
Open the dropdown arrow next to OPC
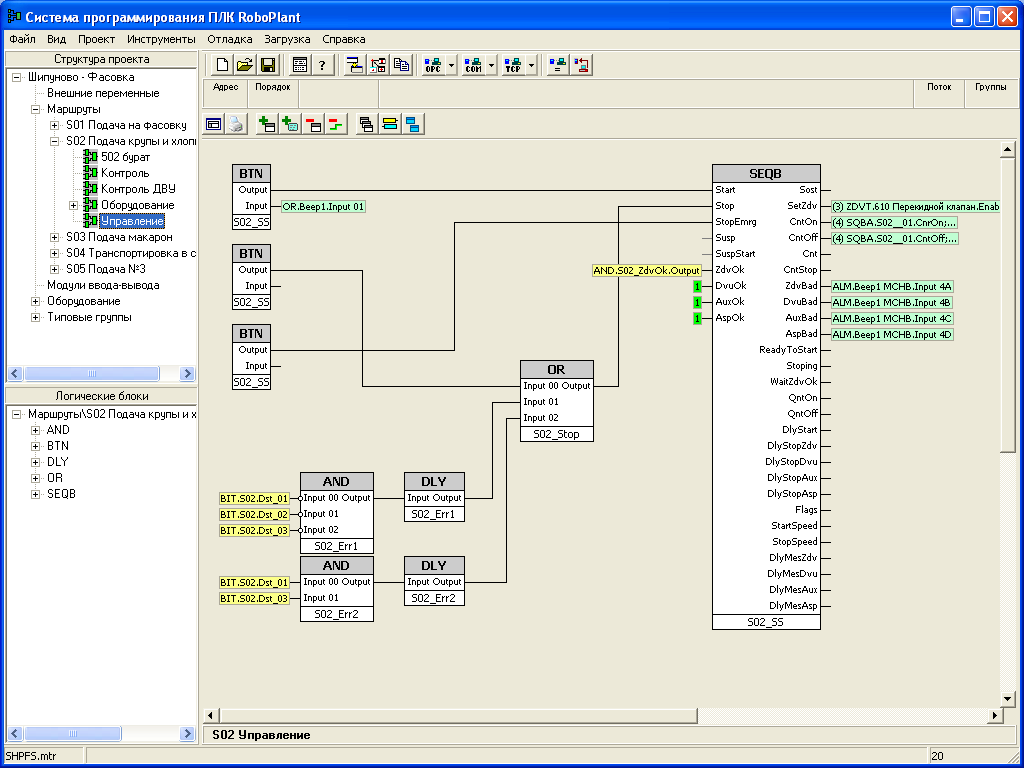pyautogui.click(x=452, y=65)
